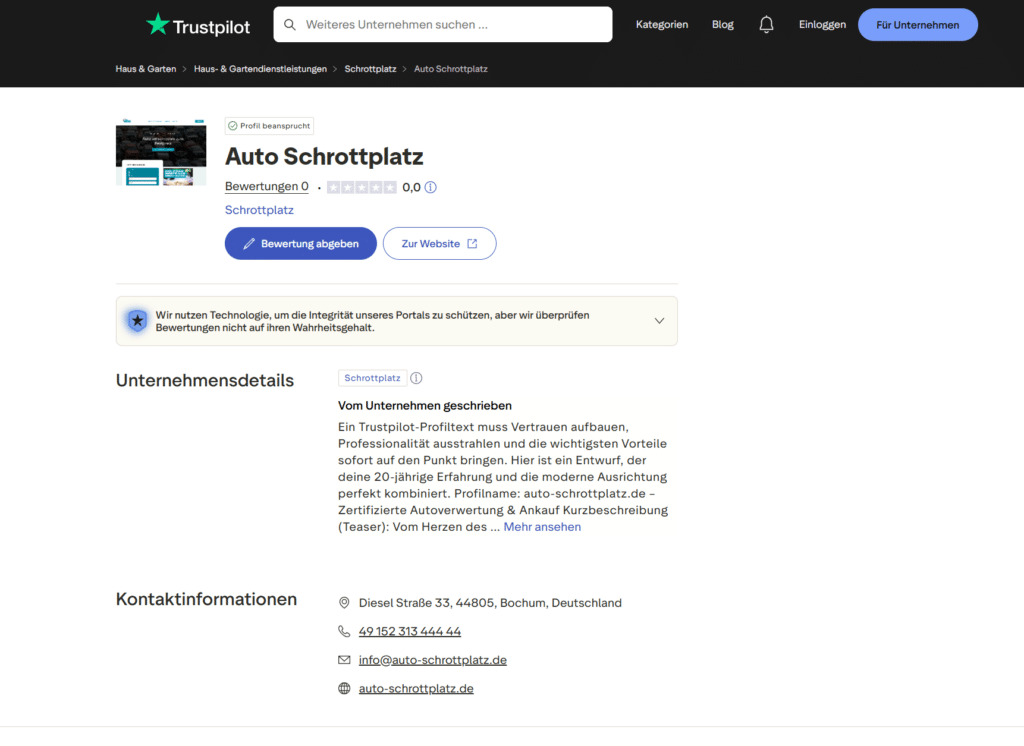Focus the company search field
This screenshot has width=1024, height=746.
click(450, 24)
